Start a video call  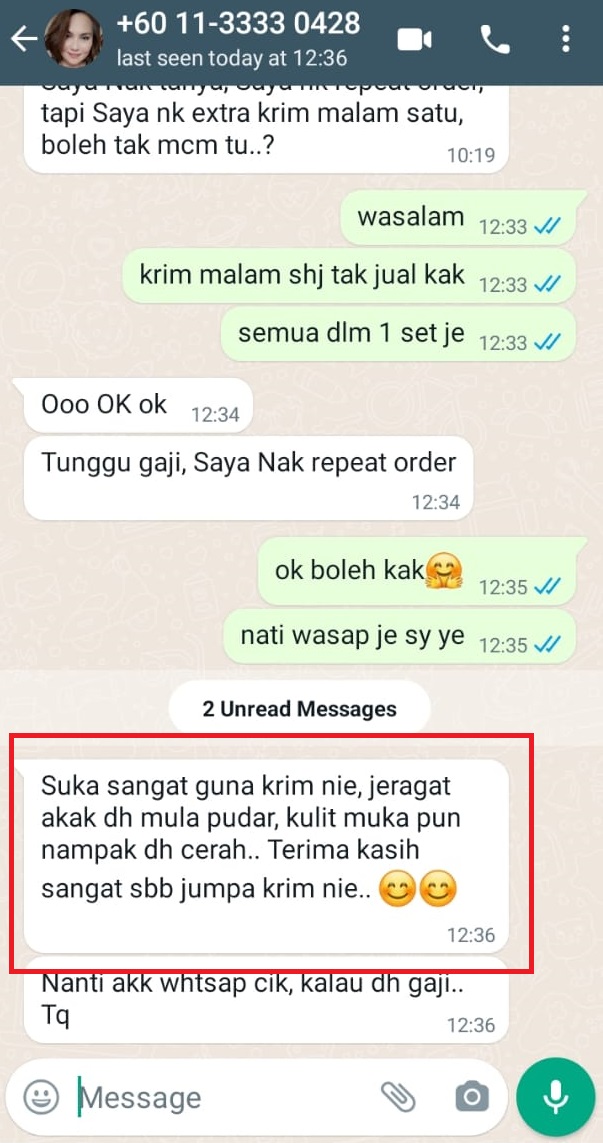click(x=414, y=39)
